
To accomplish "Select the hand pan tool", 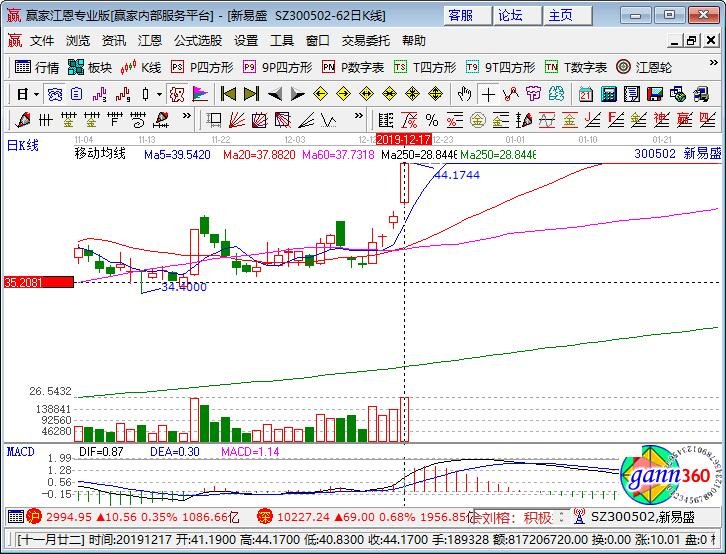I will pos(464,95).
